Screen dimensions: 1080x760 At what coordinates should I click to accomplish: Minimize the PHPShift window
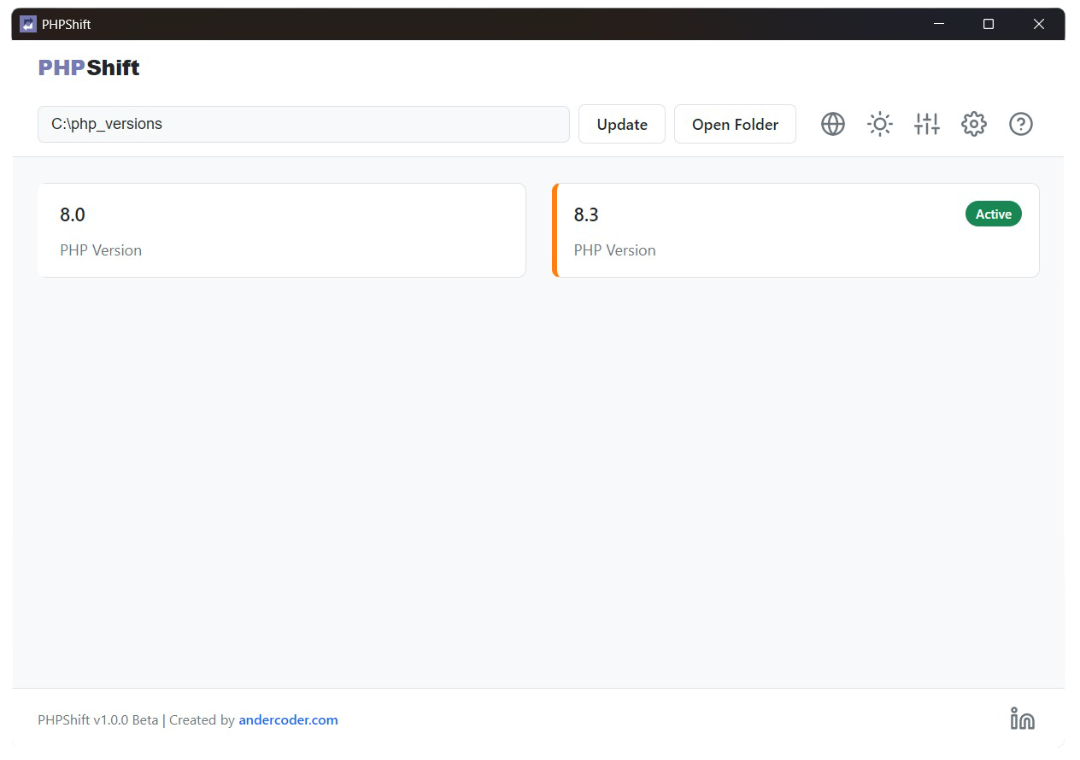coord(938,24)
